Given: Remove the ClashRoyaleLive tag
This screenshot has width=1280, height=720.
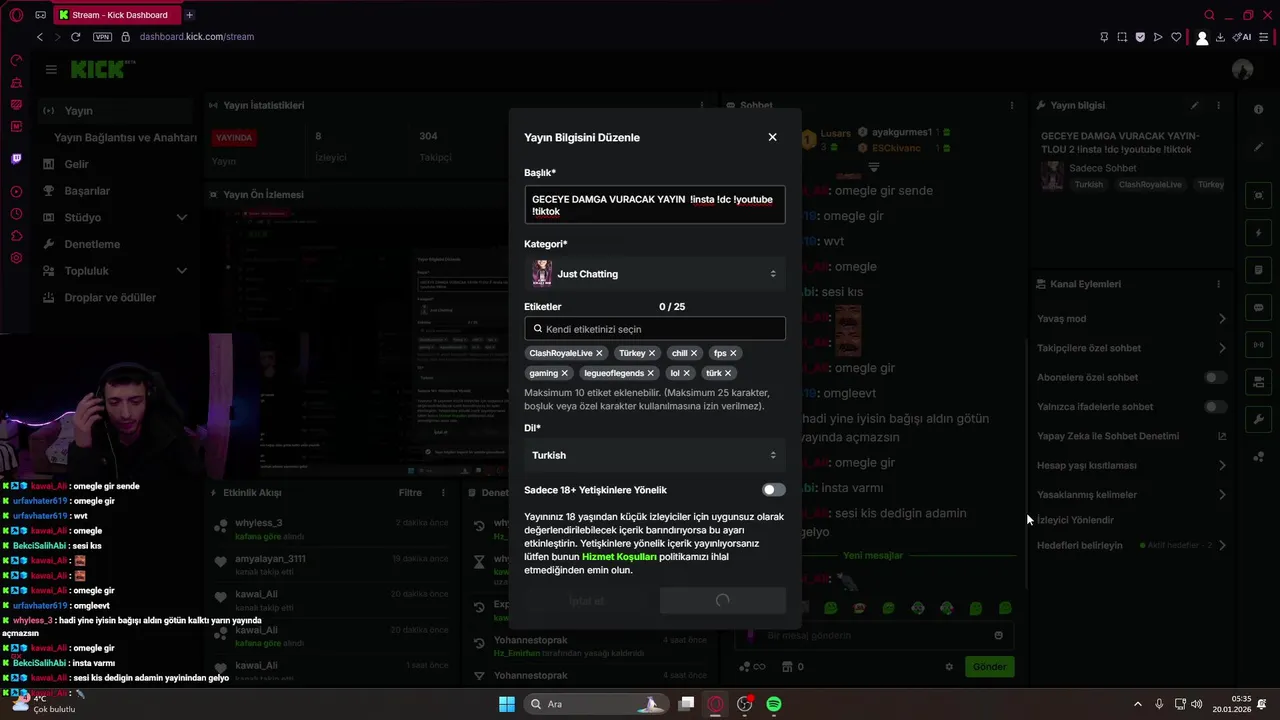Looking at the screenshot, I should coord(599,353).
